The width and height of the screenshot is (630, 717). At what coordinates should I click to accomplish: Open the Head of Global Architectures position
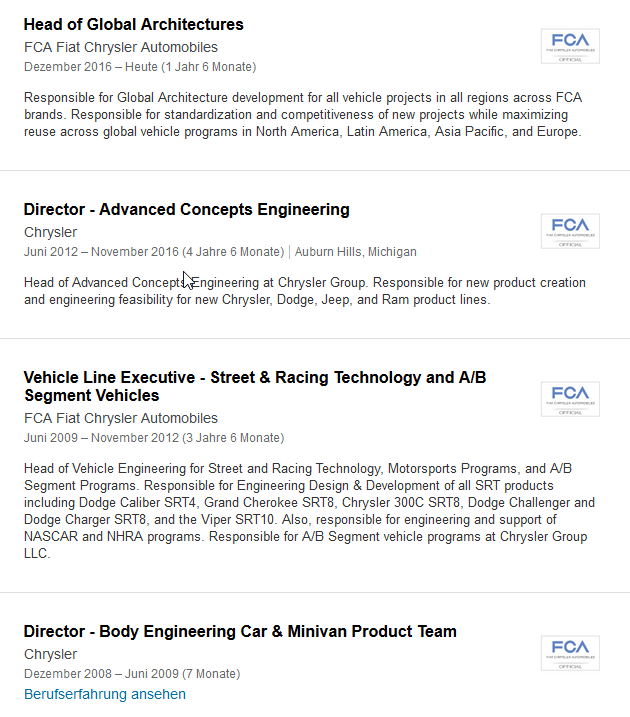(x=133, y=24)
